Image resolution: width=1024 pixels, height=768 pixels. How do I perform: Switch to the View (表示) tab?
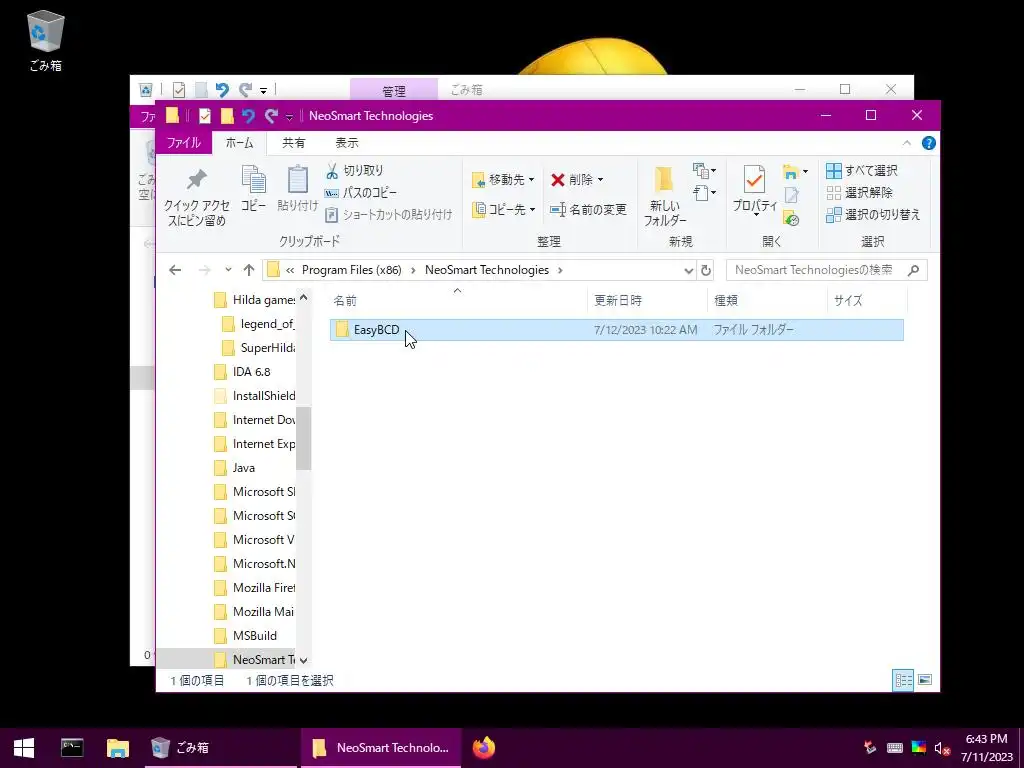(347, 142)
